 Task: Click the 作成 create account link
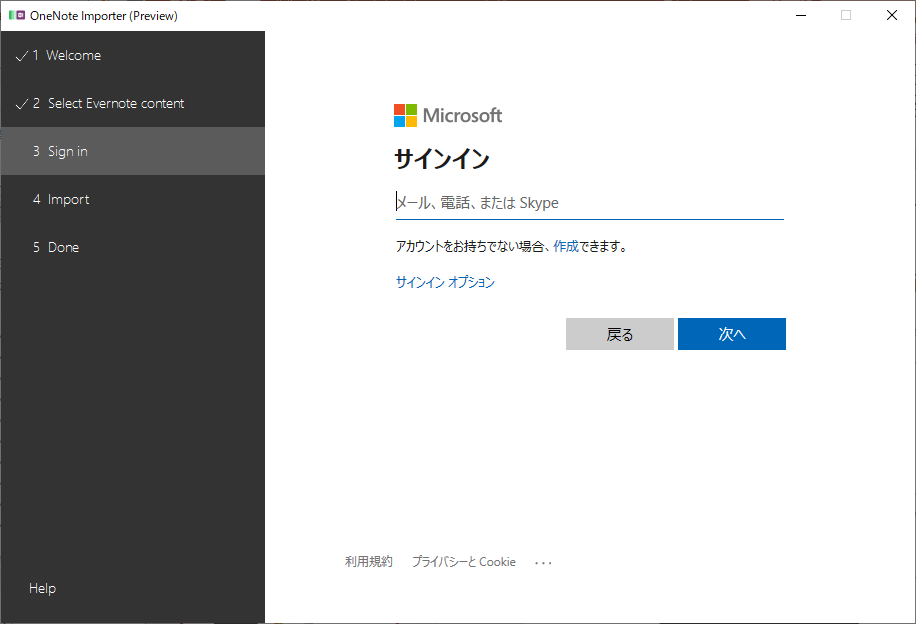click(565, 247)
